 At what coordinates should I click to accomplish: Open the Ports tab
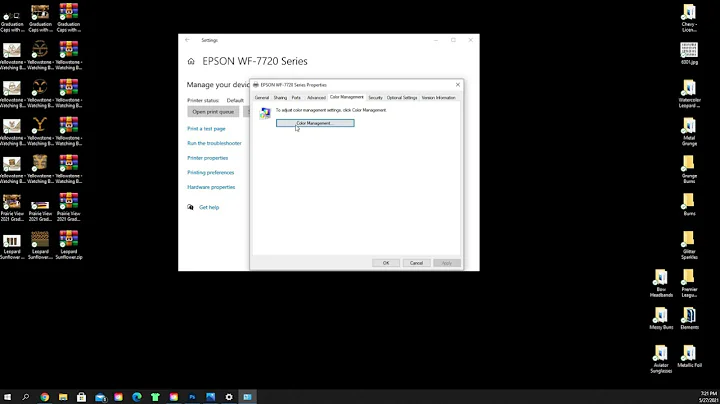click(x=296, y=98)
